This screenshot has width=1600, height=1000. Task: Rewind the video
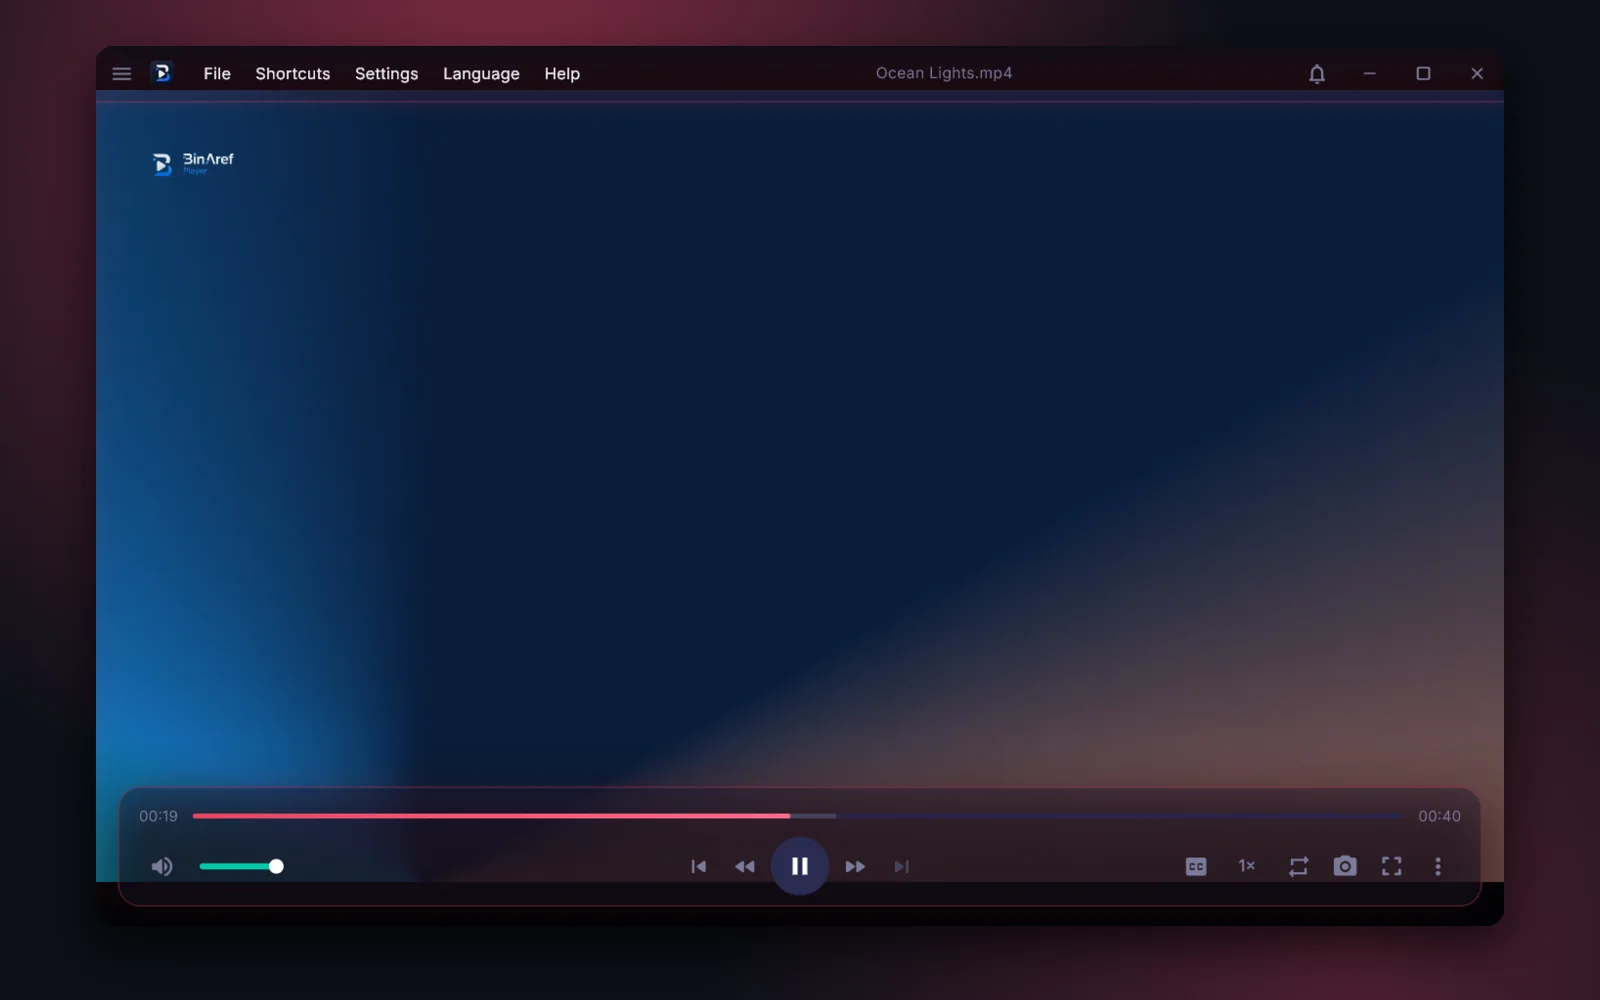[x=745, y=867]
